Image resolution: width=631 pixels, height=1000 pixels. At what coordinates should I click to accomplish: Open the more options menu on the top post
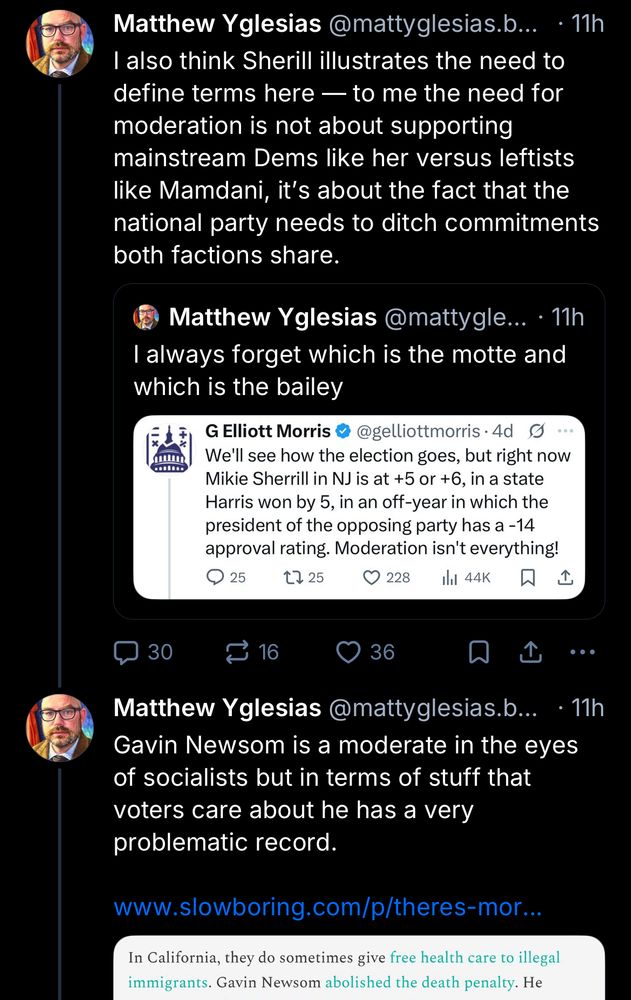click(582, 652)
